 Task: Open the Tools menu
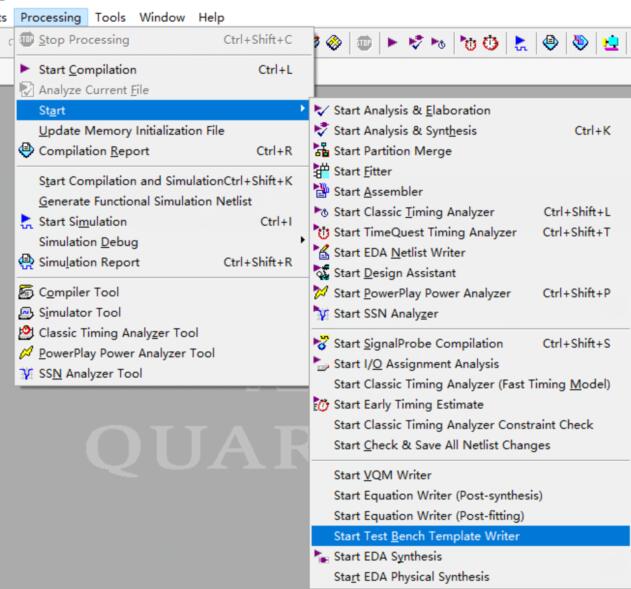(110, 17)
